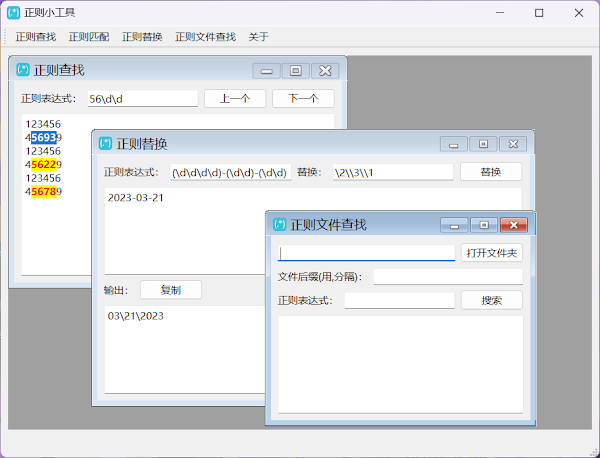600x458 pixels.
Task: Click the main window resize grip
Action: [594, 452]
